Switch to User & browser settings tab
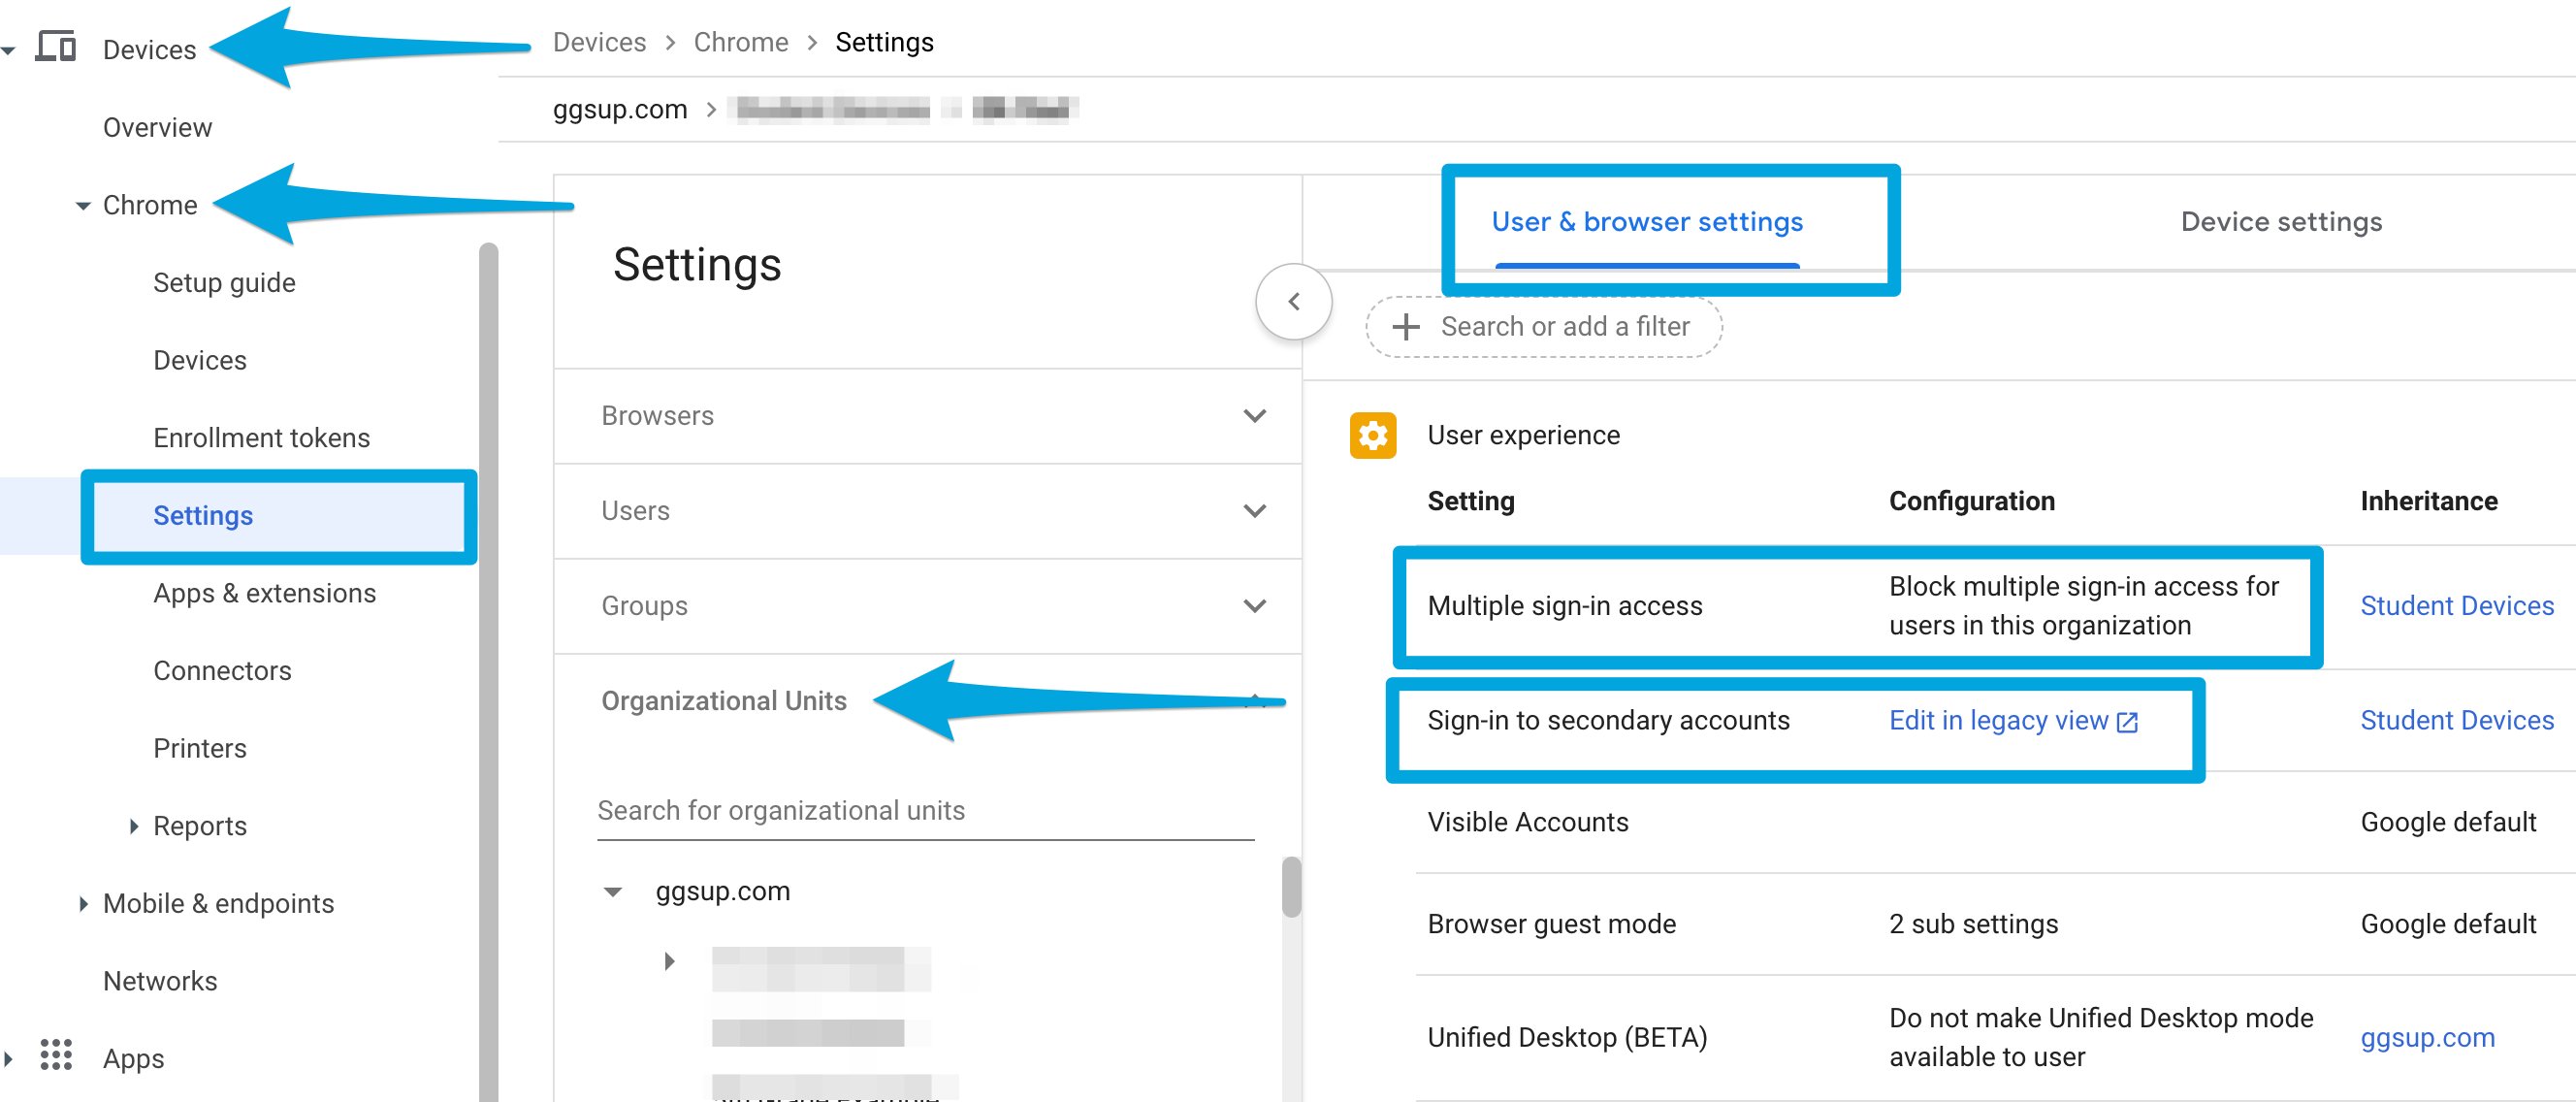The image size is (2576, 1102). pyautogui.click(x=1646, y=222)
